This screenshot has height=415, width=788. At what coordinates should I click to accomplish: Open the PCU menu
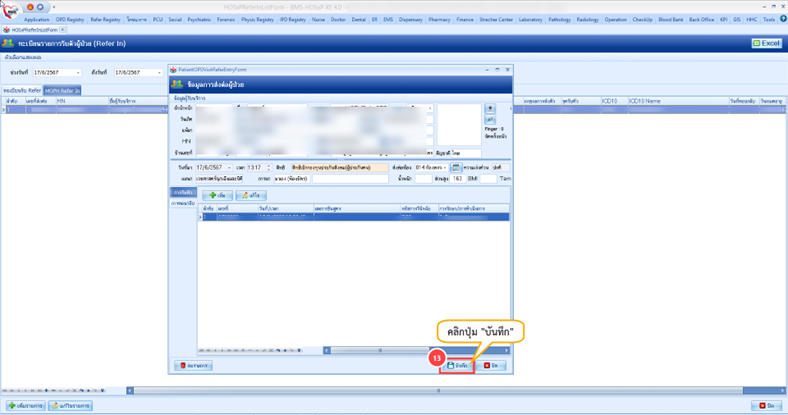click(x=158, y=20)
